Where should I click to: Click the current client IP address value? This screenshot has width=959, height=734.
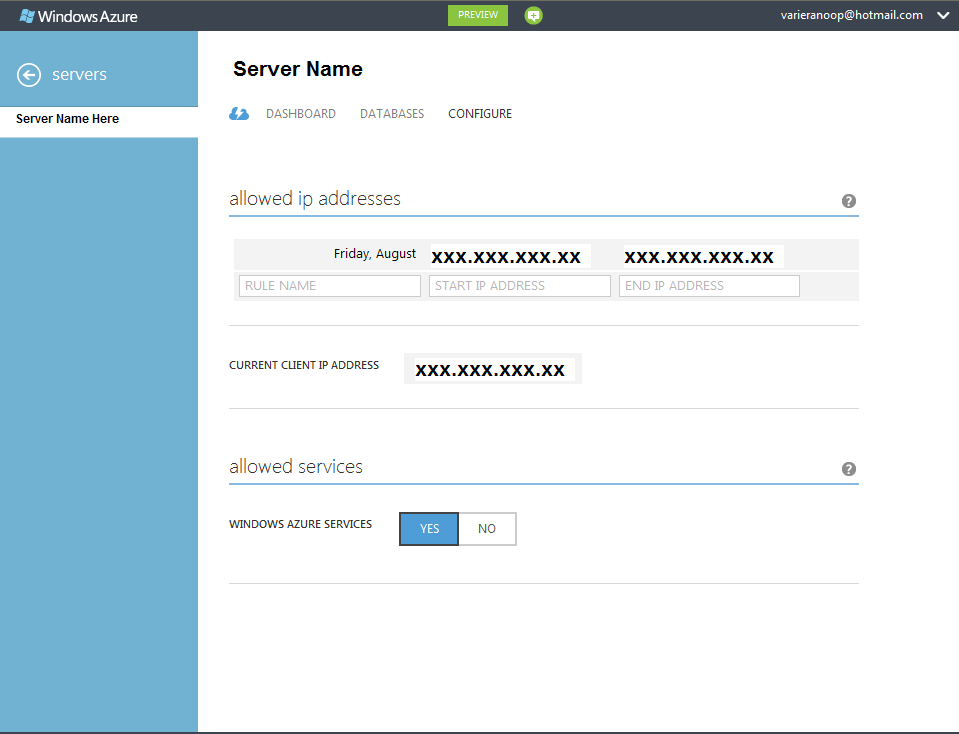pos(490,370)
